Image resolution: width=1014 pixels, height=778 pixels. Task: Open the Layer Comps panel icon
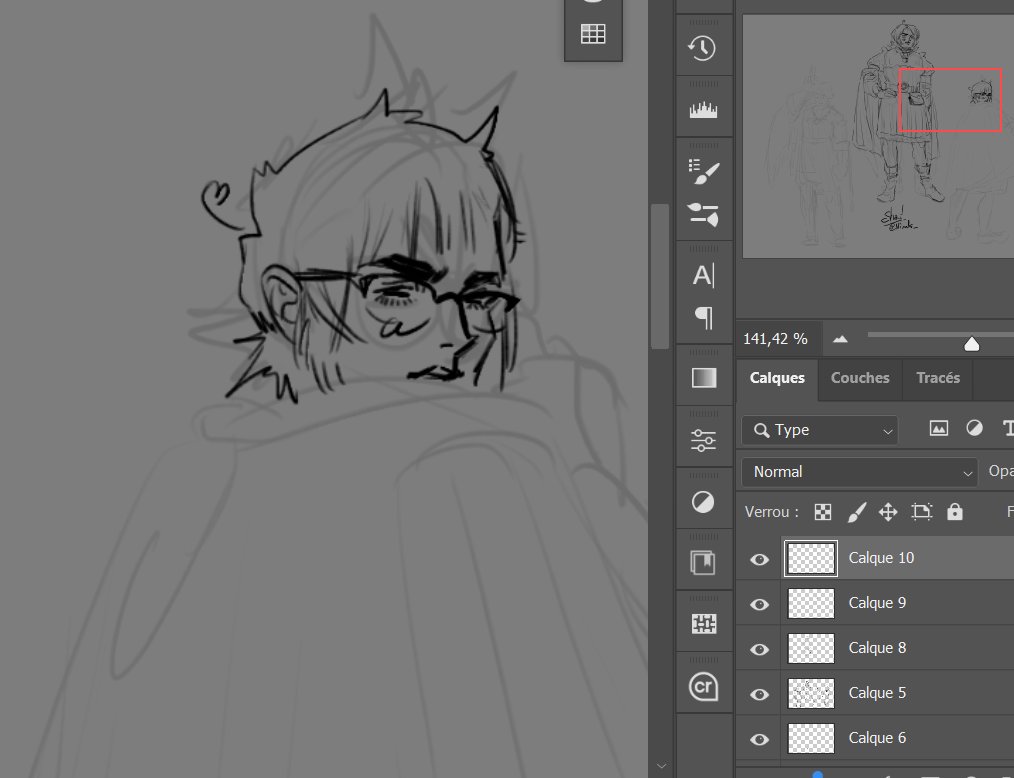click(x=703, y=562)
